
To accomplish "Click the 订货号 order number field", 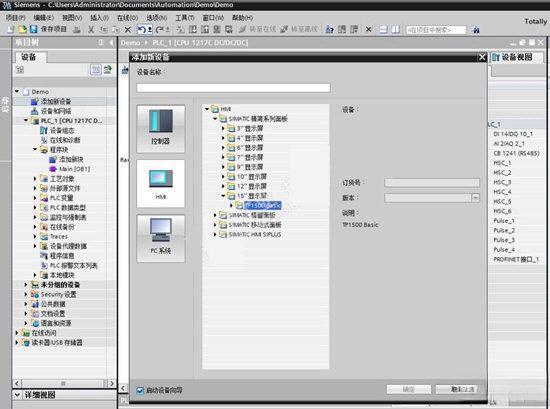I will coord(432,183).
